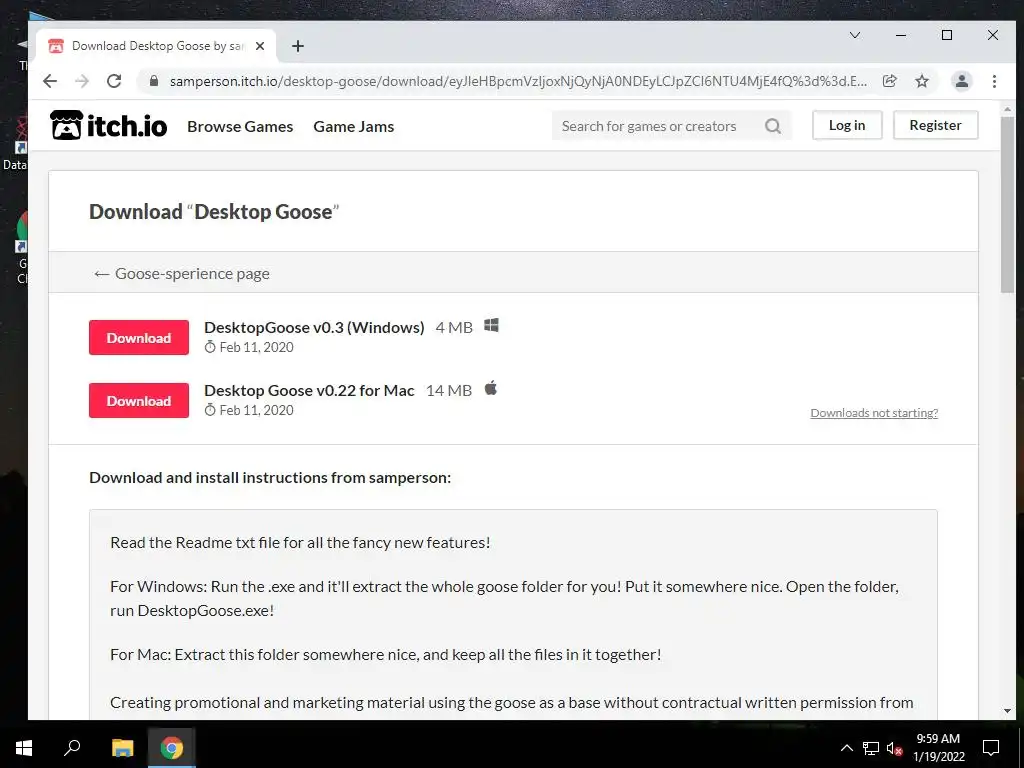Click the 'Downloads not starting?' link
Screen dimensions: 1024x768
[874, 413]
